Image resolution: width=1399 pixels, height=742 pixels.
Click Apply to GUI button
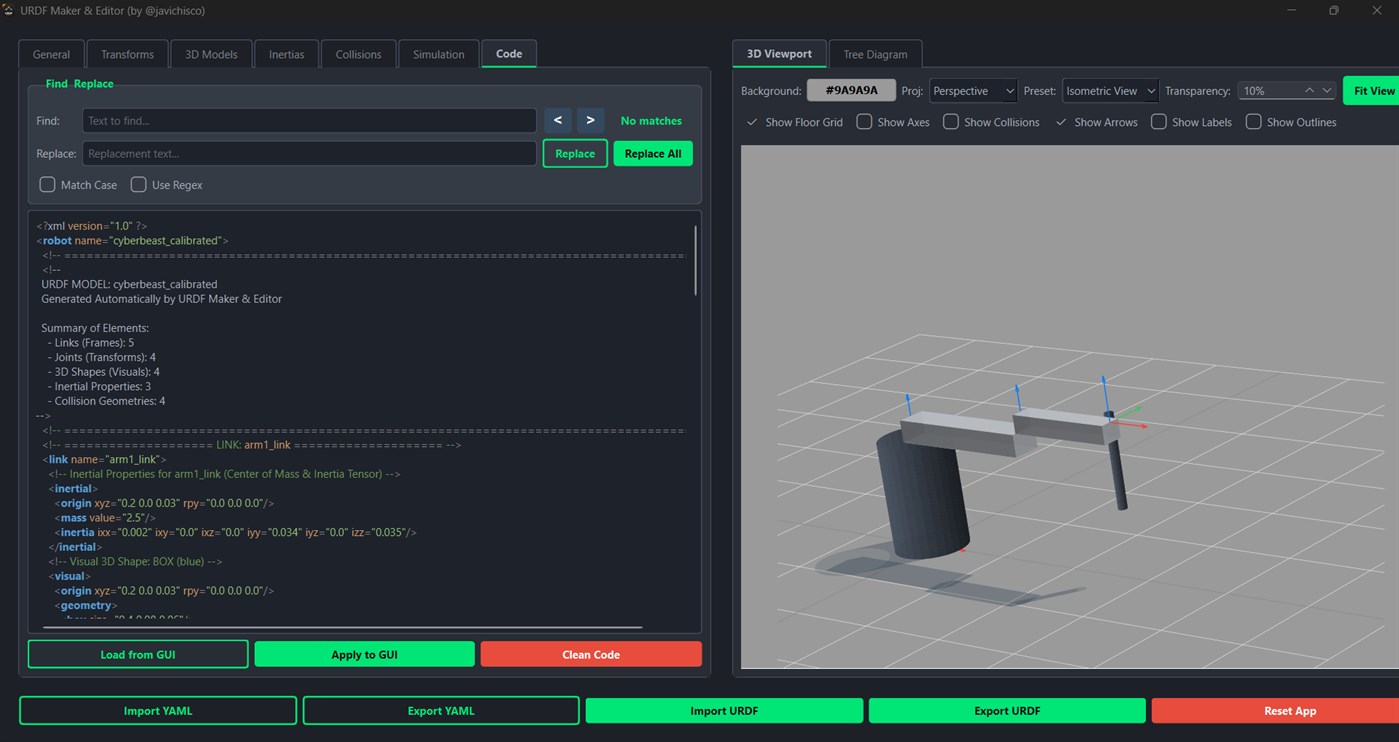pyautogui.click(x=364, y=654)
